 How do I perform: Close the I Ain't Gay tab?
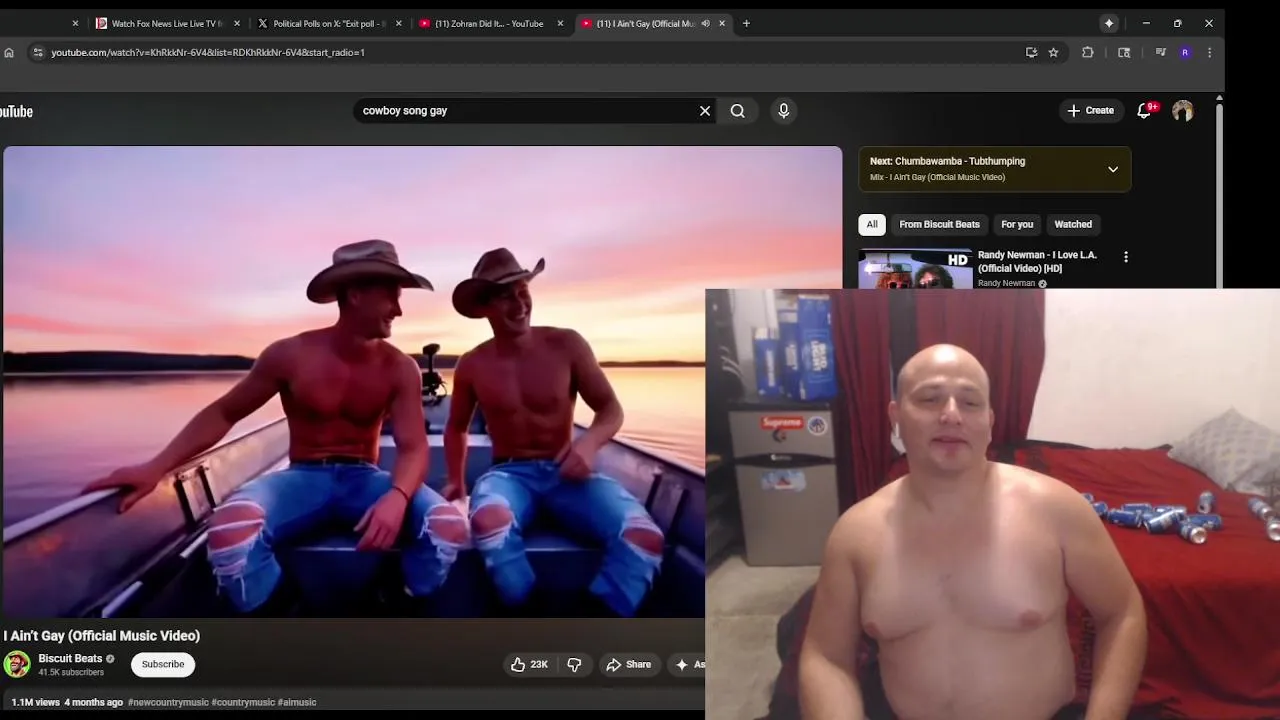tap(722, 23)
